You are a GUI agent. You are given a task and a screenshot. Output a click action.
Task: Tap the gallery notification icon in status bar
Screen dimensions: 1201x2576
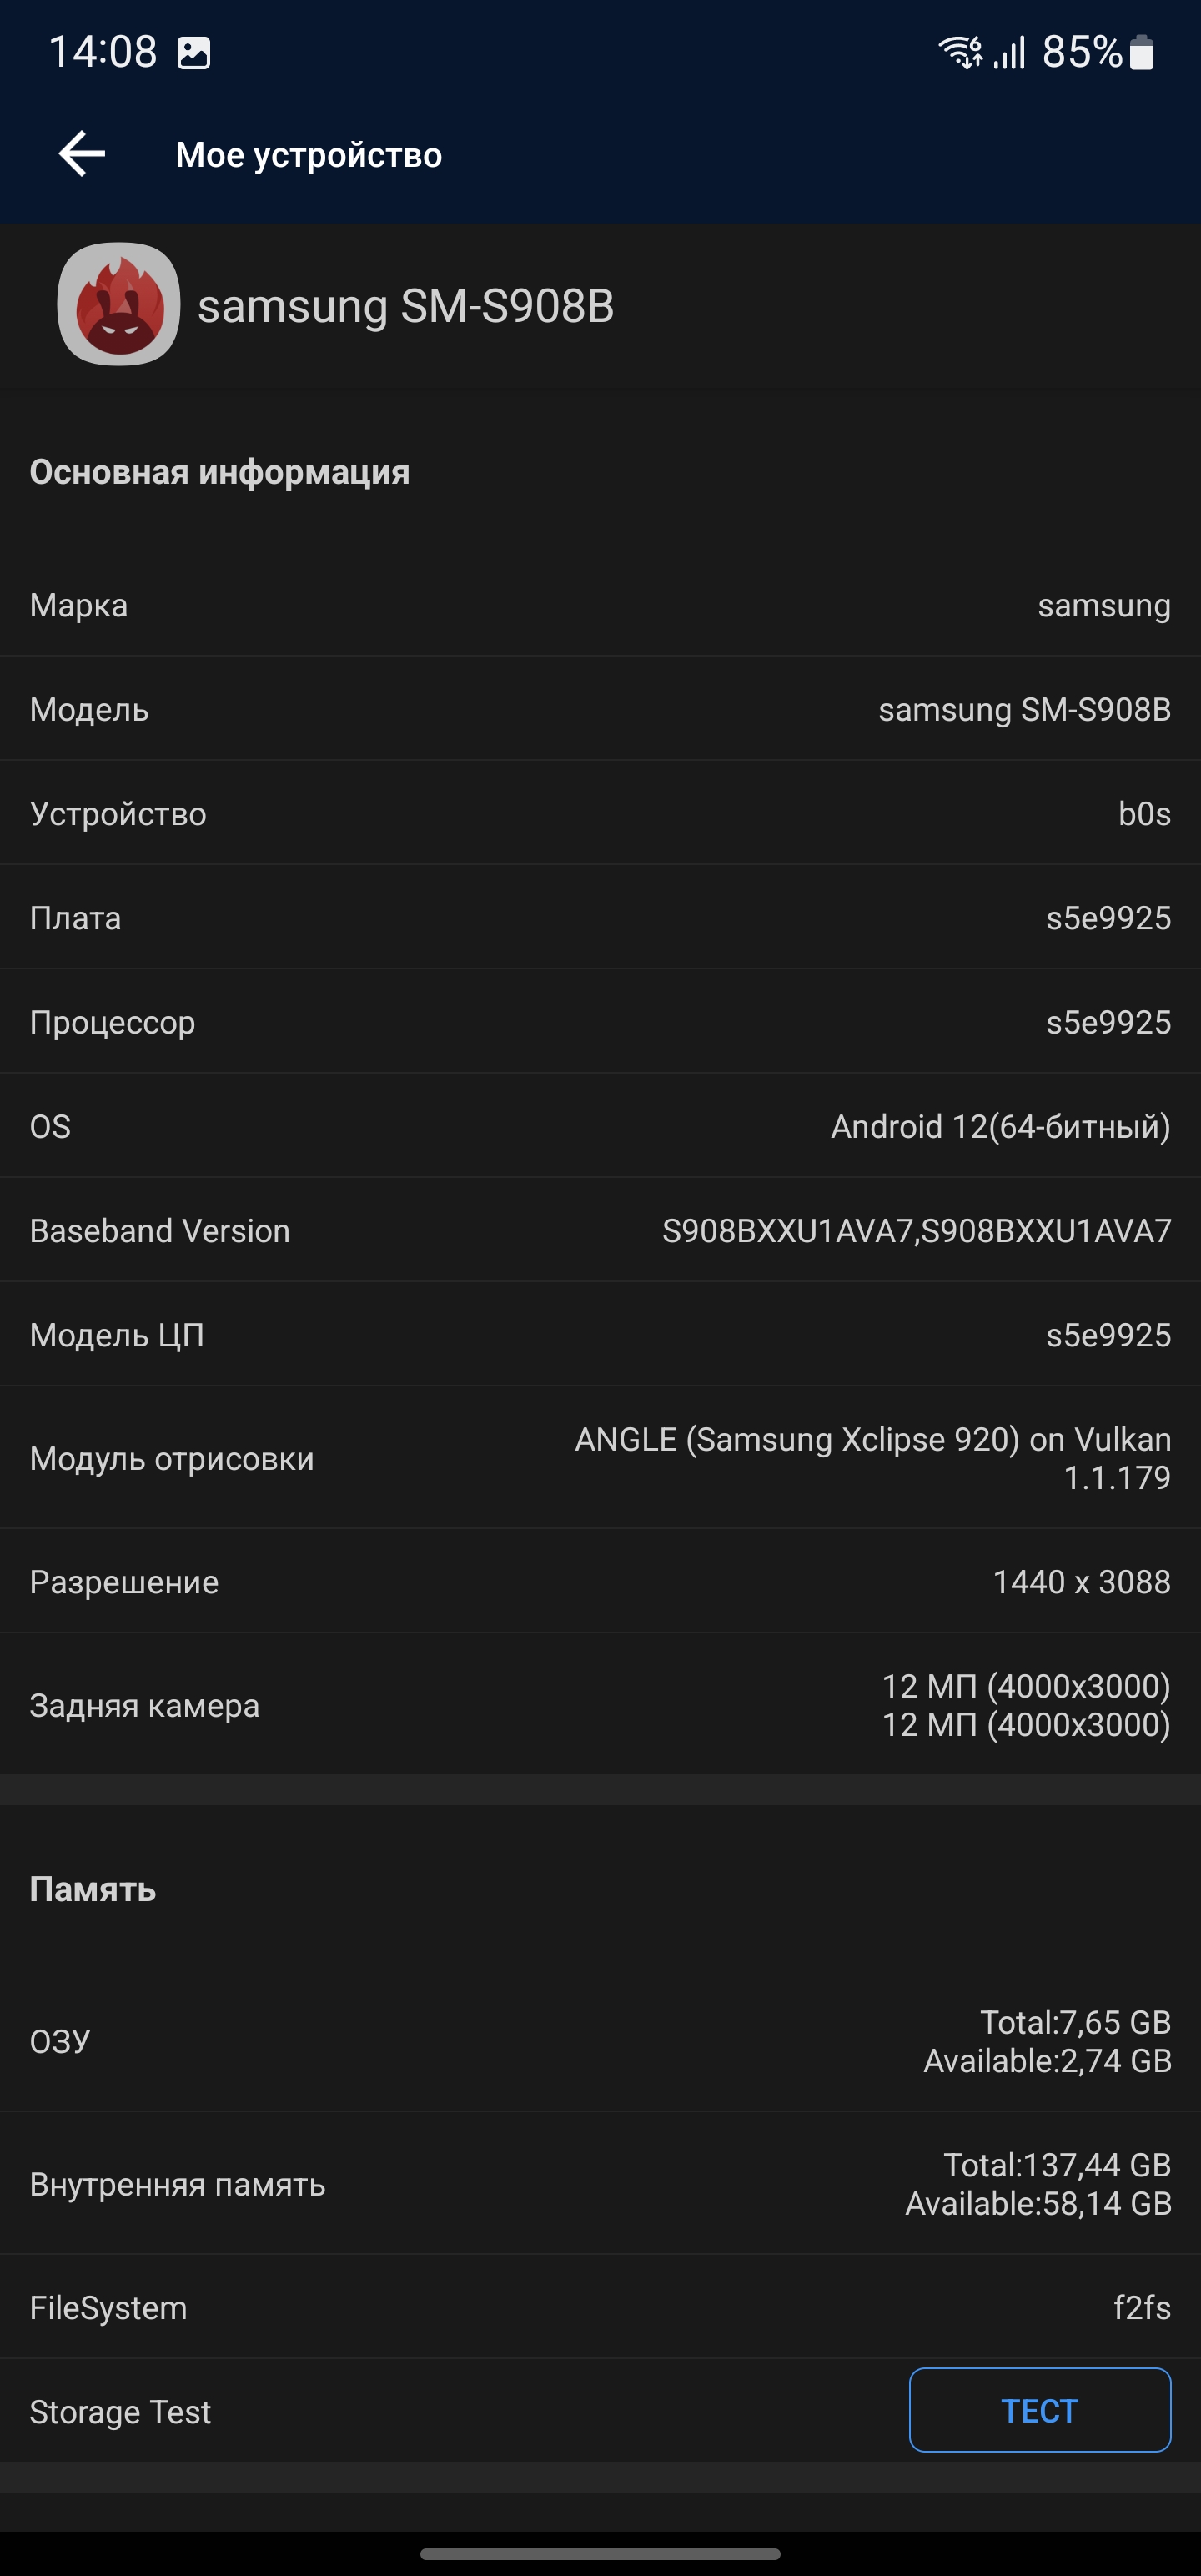tap(194, 52)
